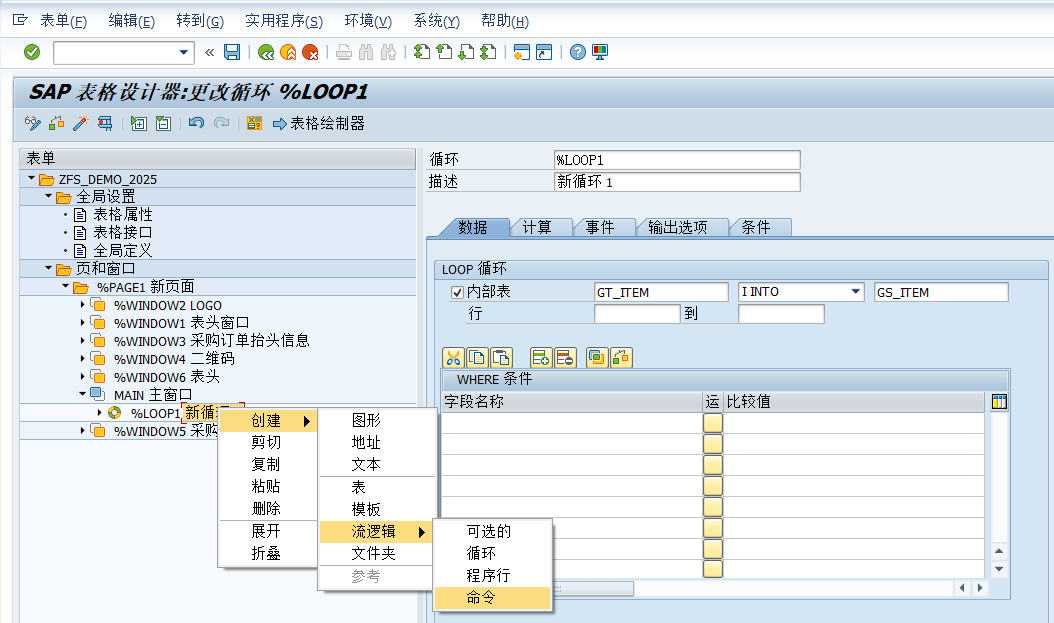Click the Previous page icon
Screen dimensions: 1054x623
[444, 52]
